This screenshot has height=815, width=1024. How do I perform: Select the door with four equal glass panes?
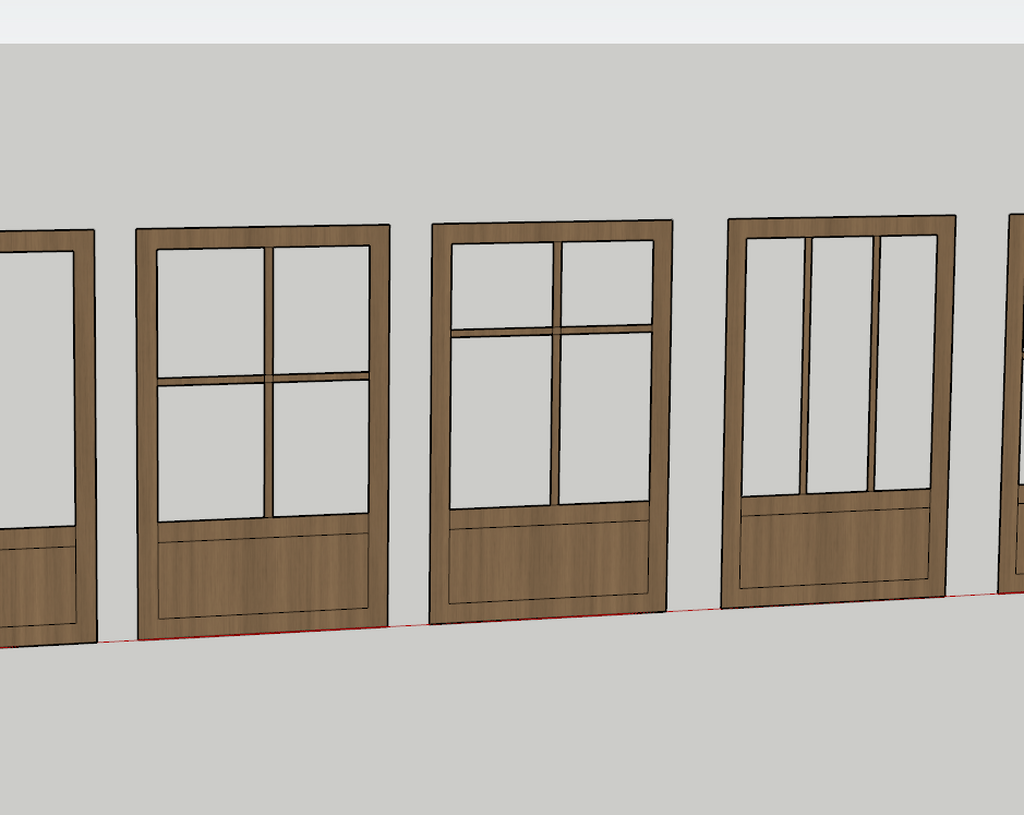pyautogui.click(x=263, y=432)
